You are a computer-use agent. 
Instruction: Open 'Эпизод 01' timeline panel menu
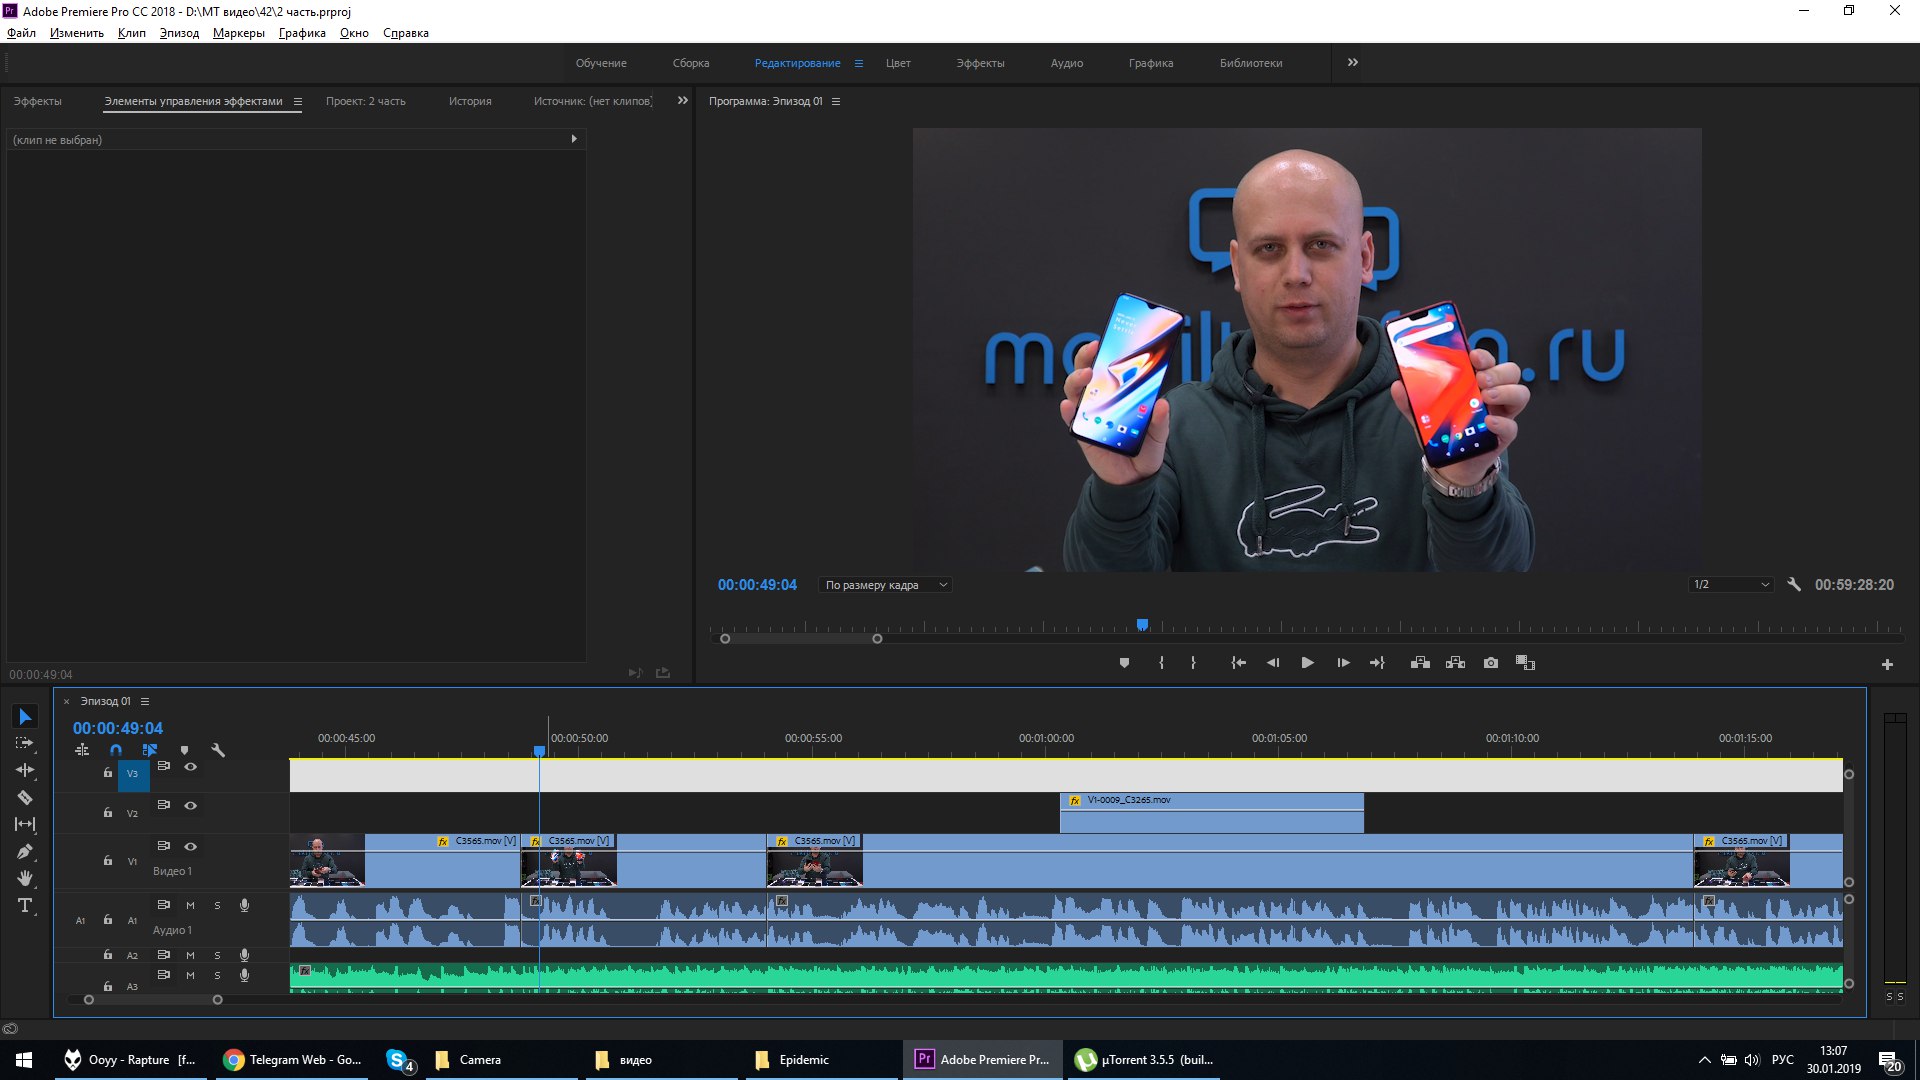145,701
